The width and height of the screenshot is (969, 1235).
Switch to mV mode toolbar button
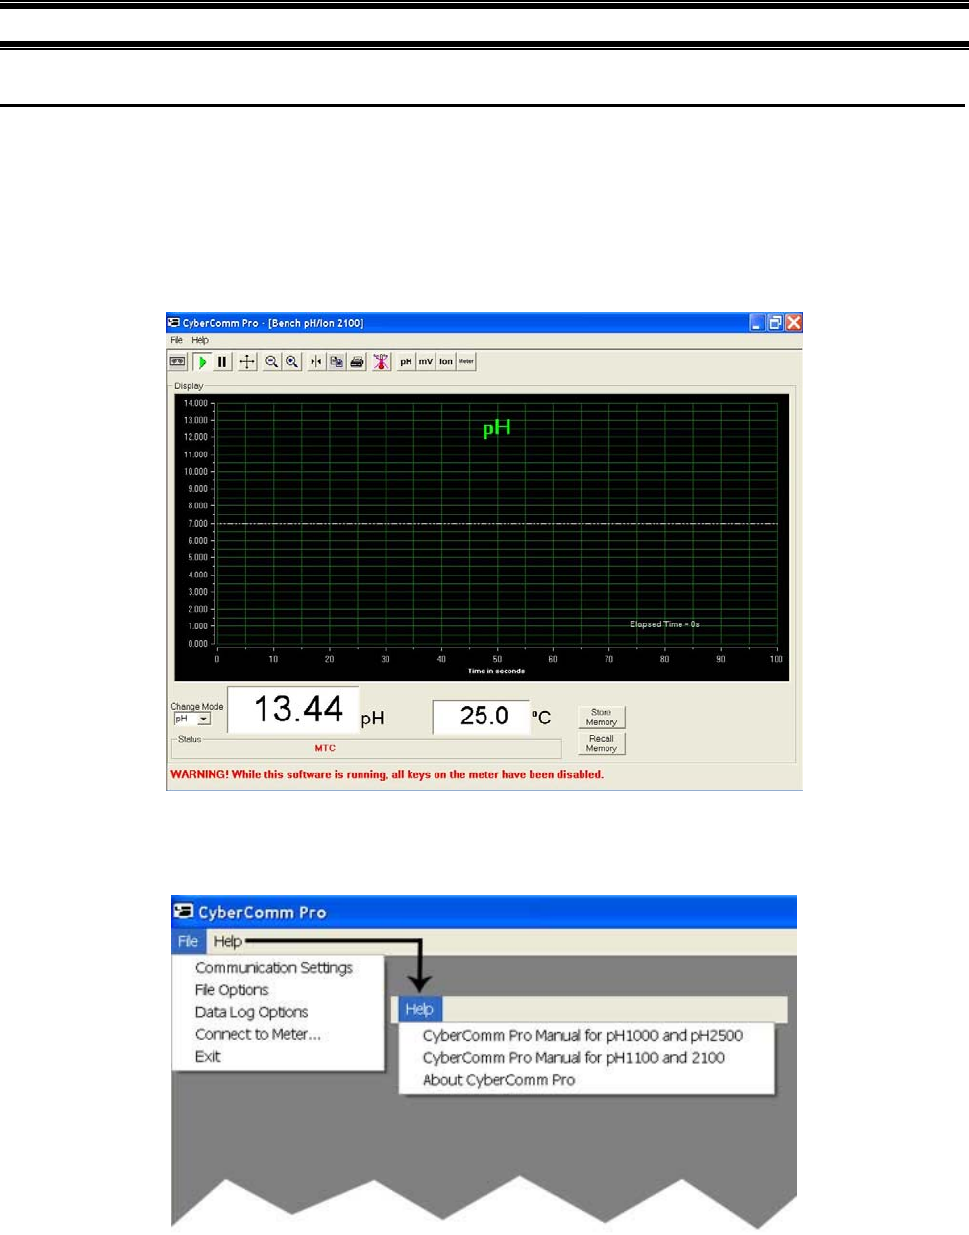click(x=425, y=362)
